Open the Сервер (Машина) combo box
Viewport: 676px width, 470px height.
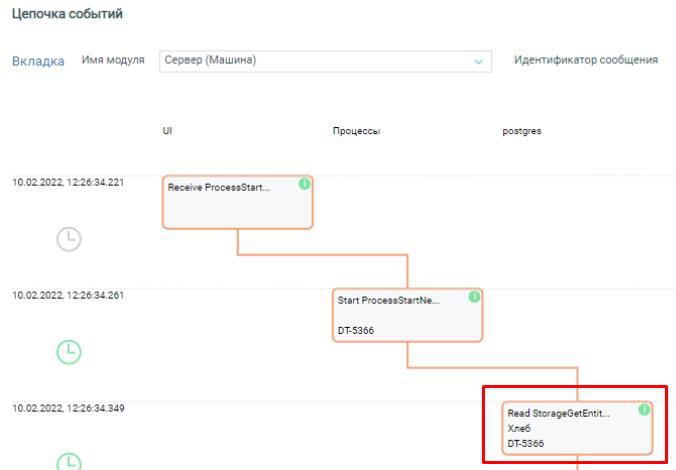pos(315,61)
